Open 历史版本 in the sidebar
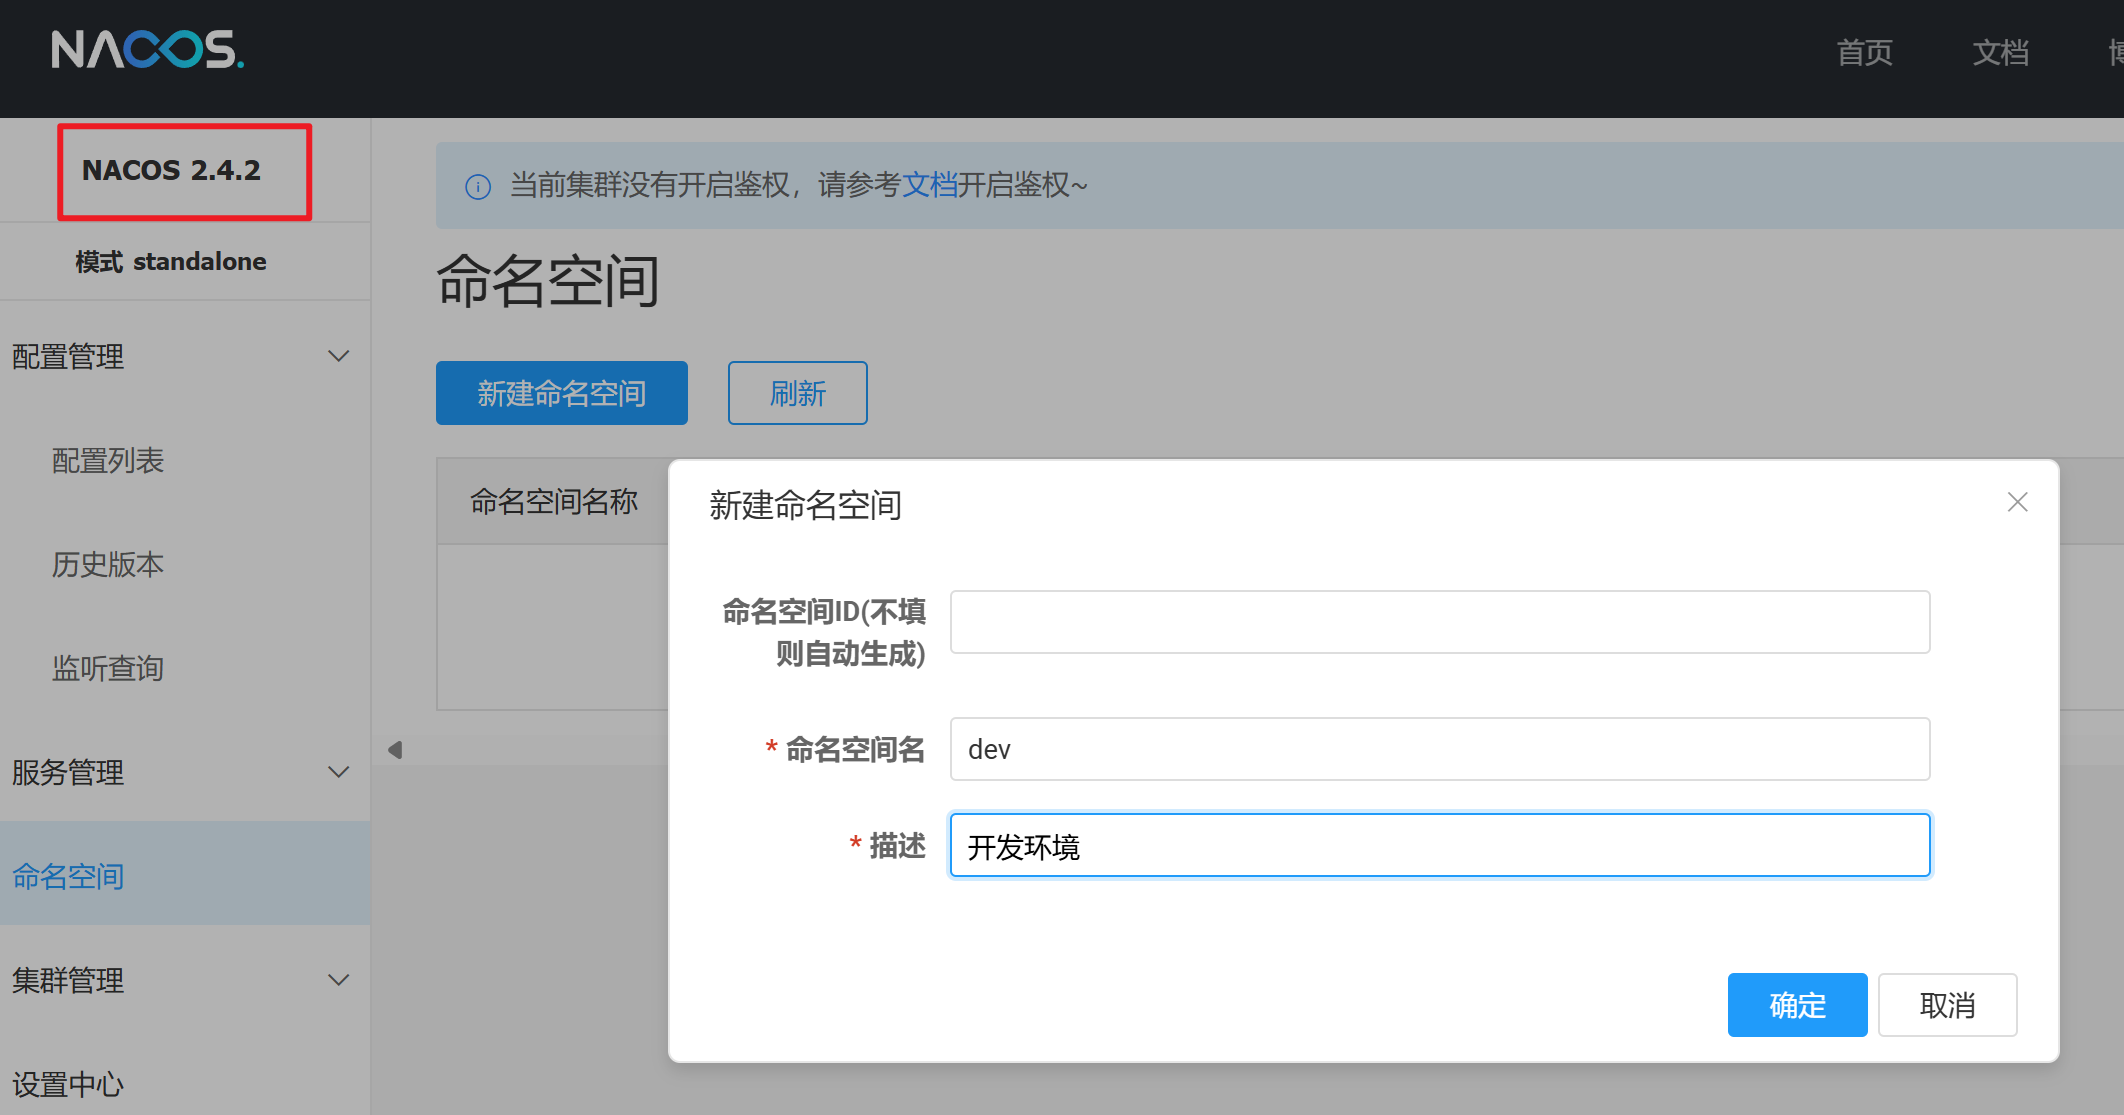 pos(108,564)
